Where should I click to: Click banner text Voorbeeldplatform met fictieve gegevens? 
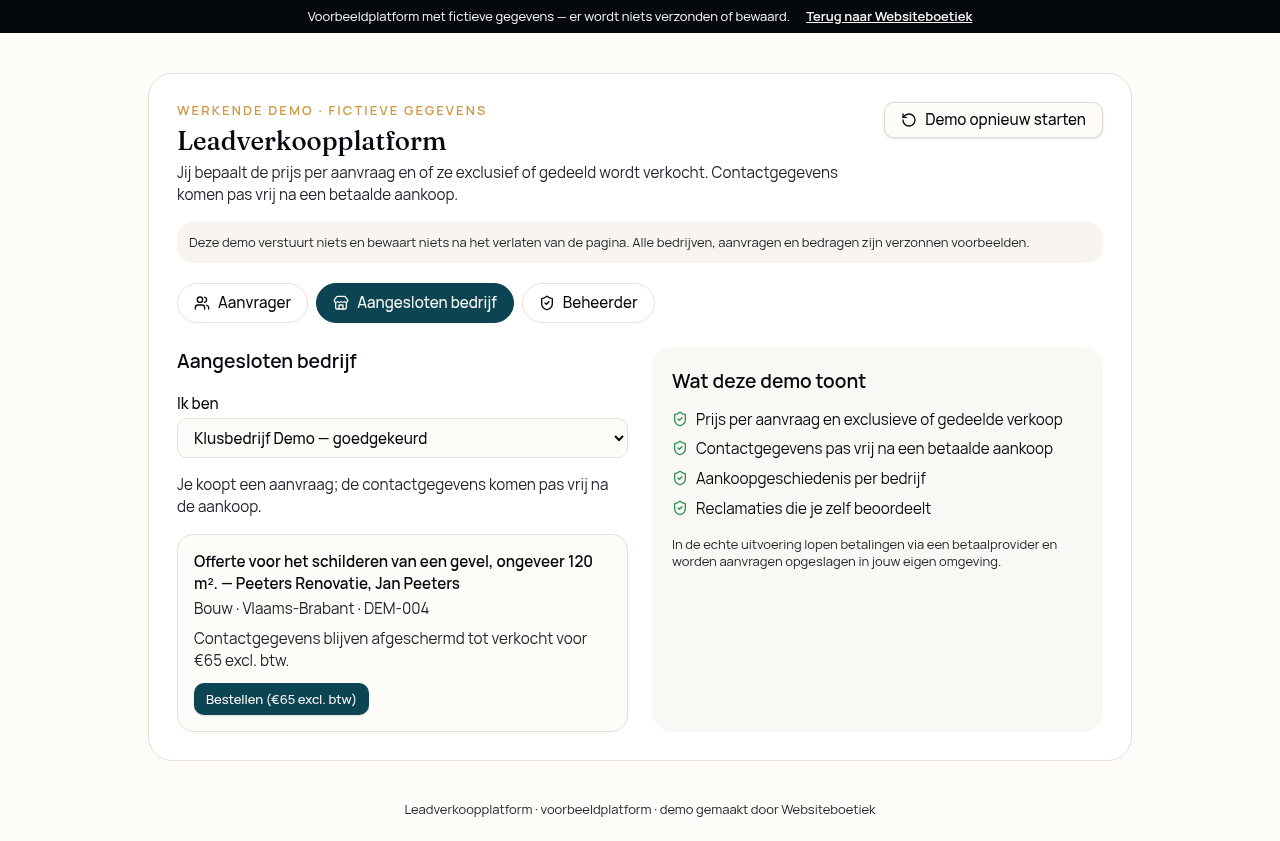[548, 16]
